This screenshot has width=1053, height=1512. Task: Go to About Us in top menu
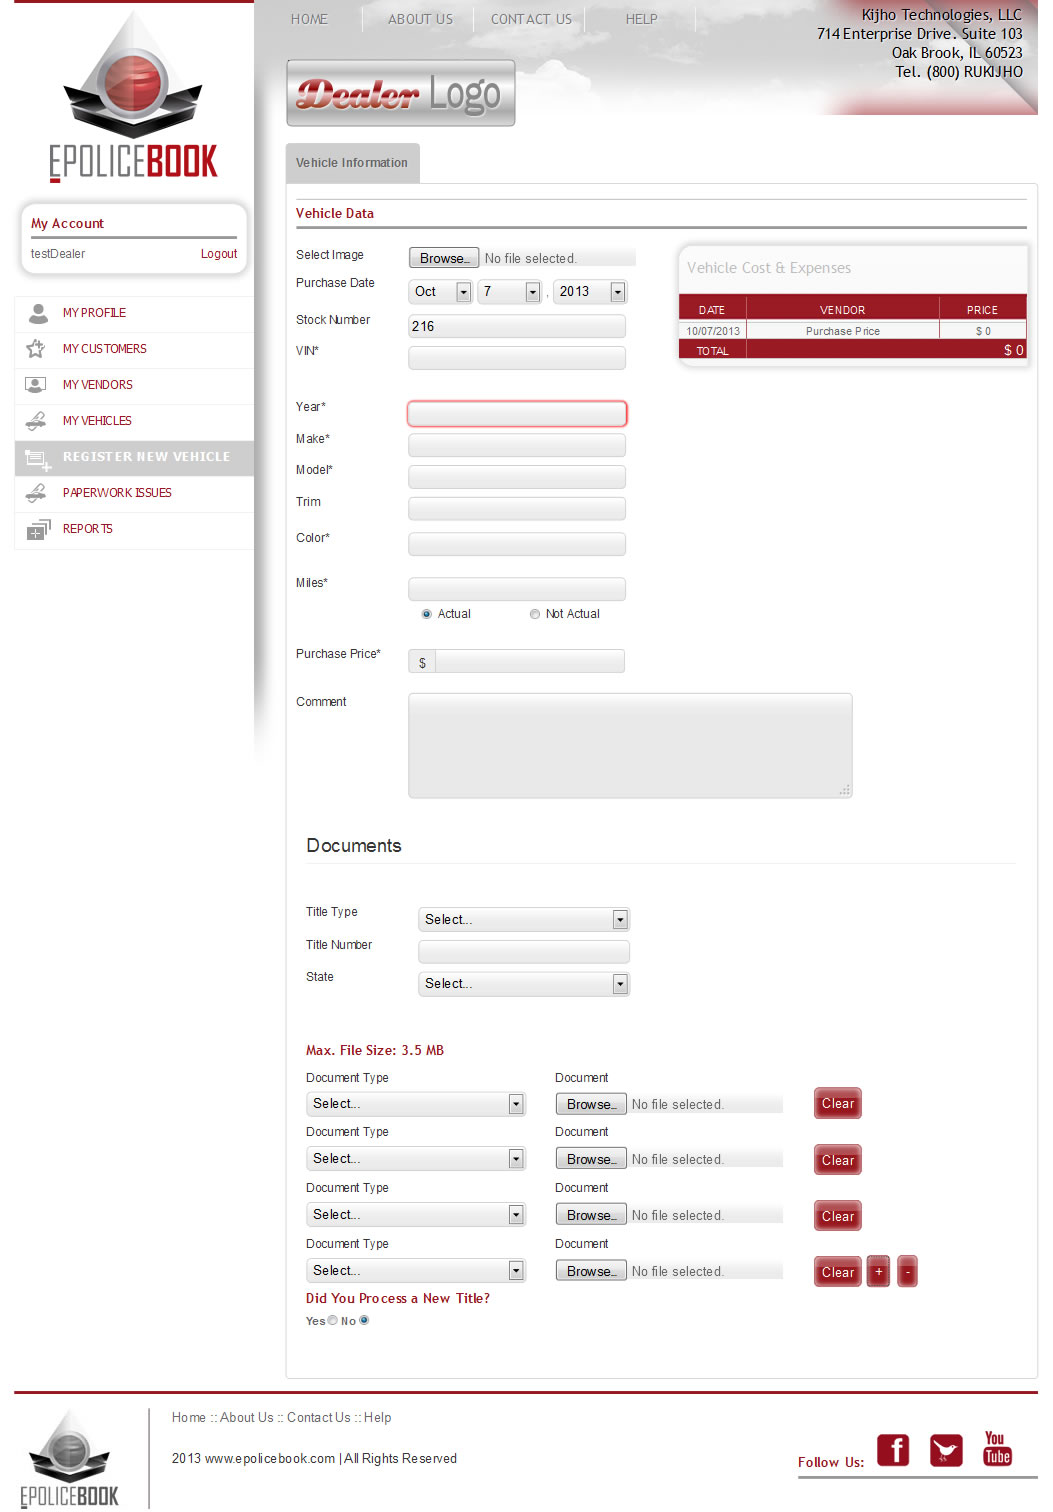[420, 19]
